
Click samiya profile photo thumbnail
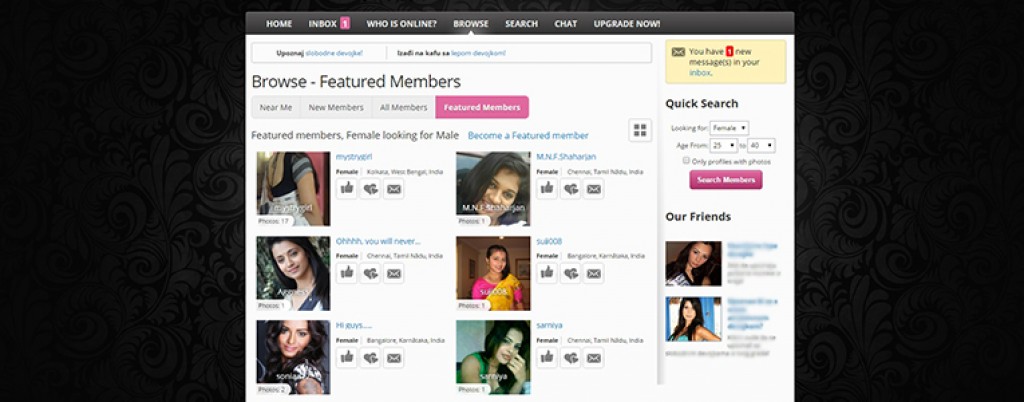coord(493,357)
